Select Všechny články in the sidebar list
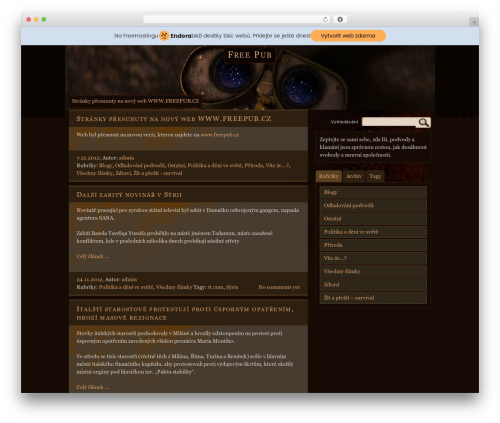 point(373,271)
